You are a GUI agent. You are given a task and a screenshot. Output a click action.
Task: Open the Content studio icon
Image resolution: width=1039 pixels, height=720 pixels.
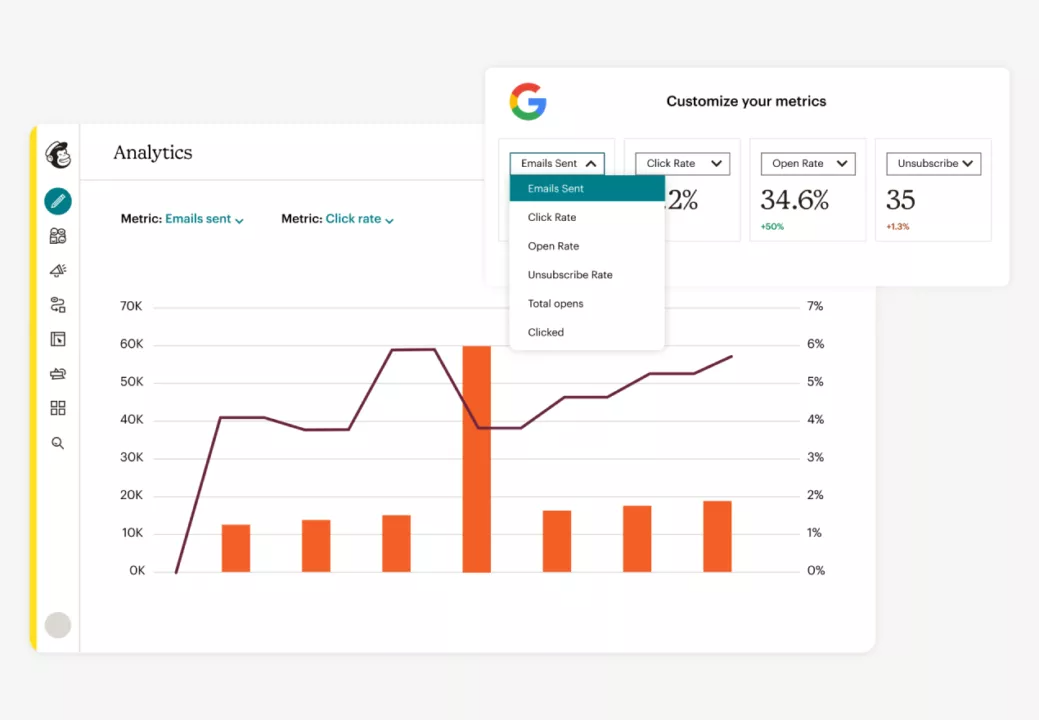pyautogui.click(x=58, y=374)
